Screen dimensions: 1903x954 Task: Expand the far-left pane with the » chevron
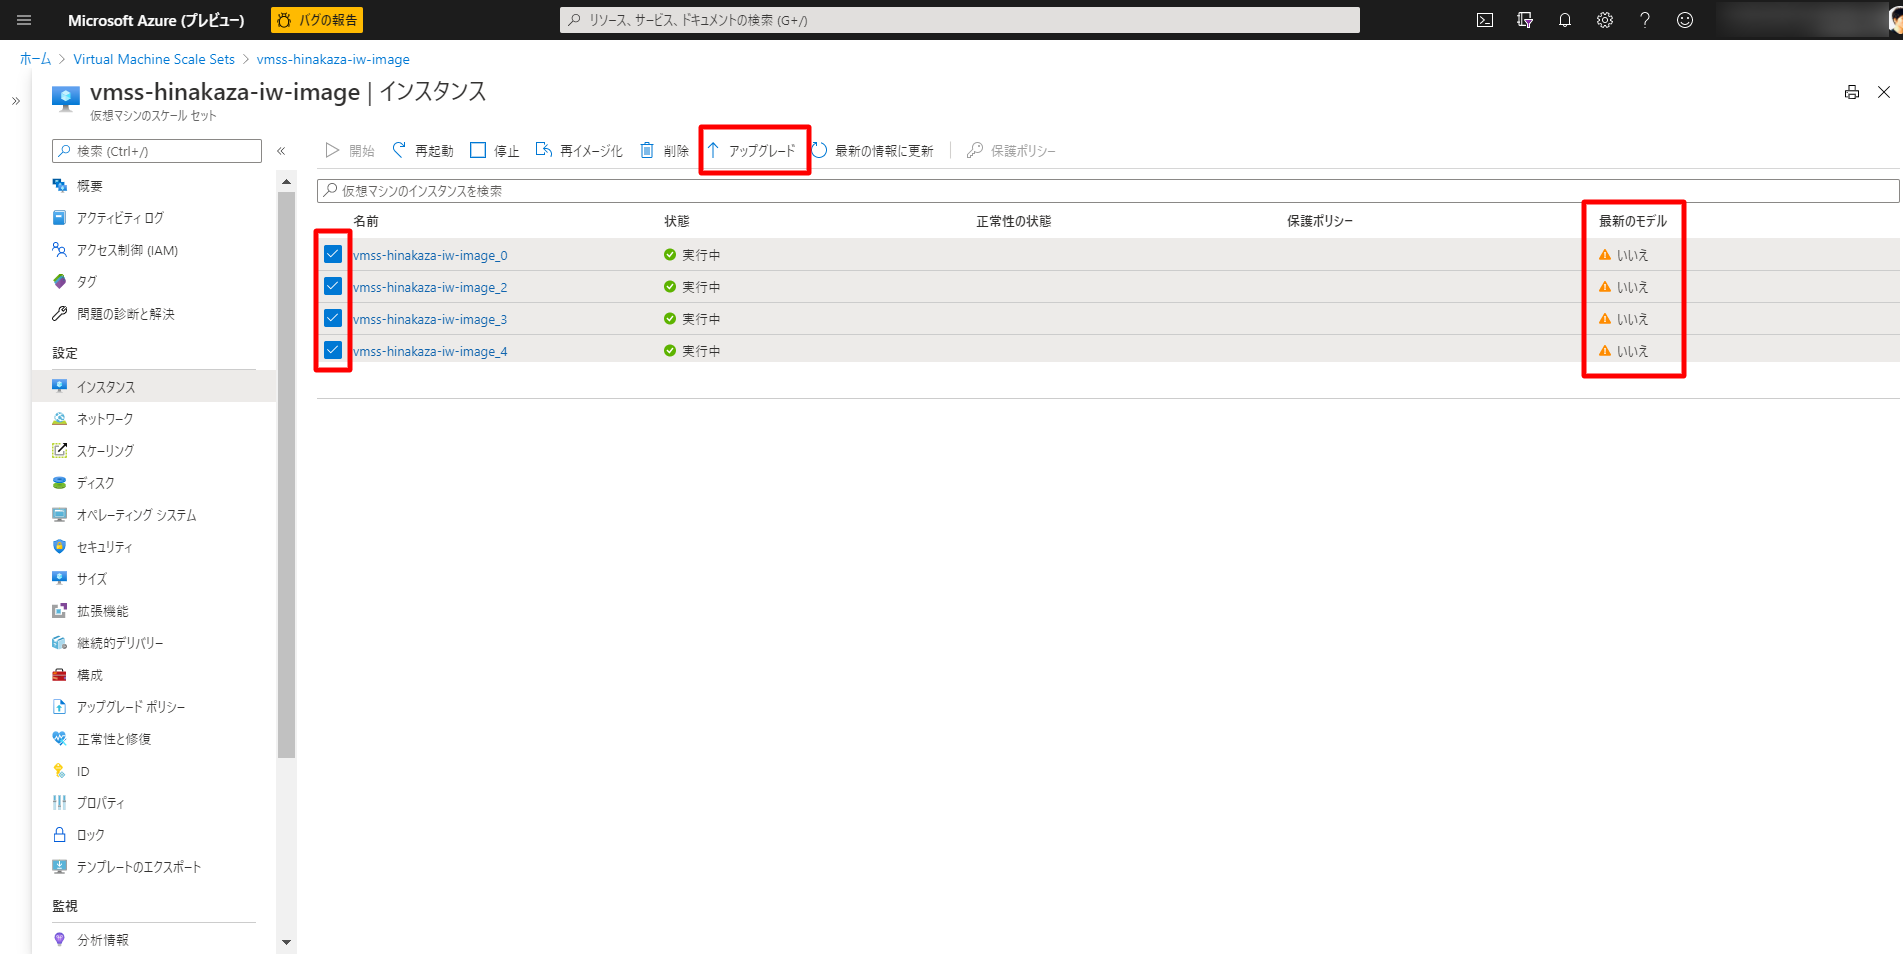click(15, 100)
